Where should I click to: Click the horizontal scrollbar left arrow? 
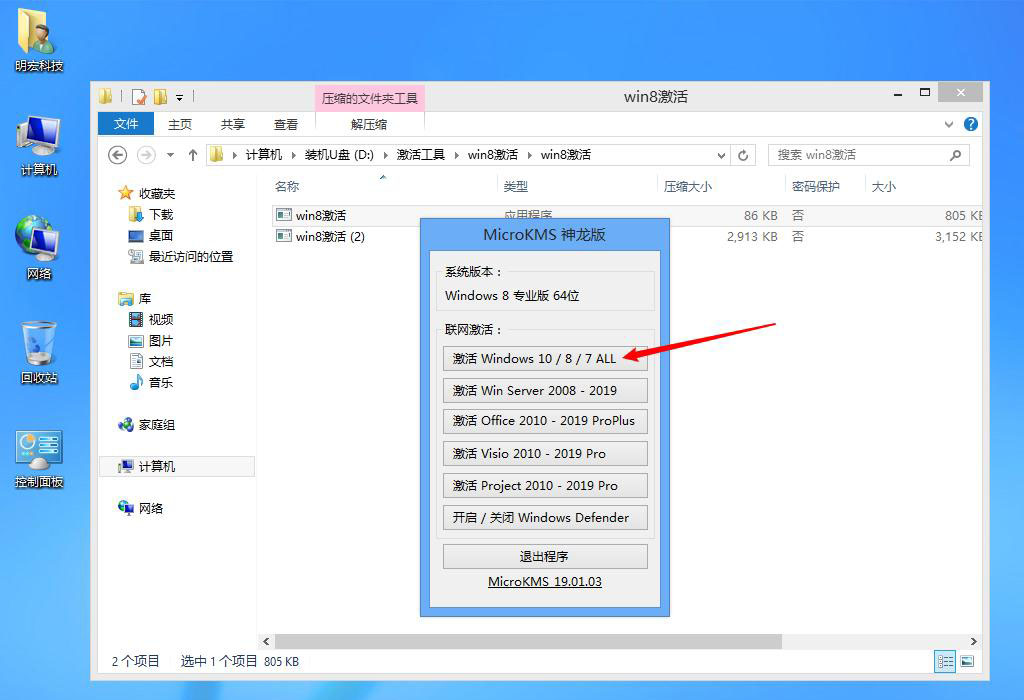[266, 642]
